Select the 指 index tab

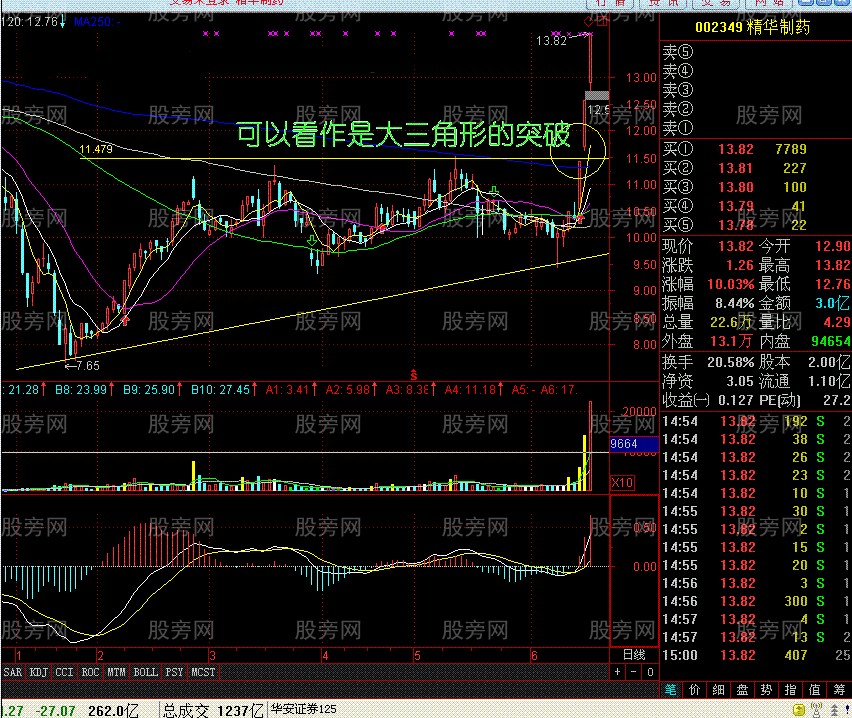click(790, 690)
